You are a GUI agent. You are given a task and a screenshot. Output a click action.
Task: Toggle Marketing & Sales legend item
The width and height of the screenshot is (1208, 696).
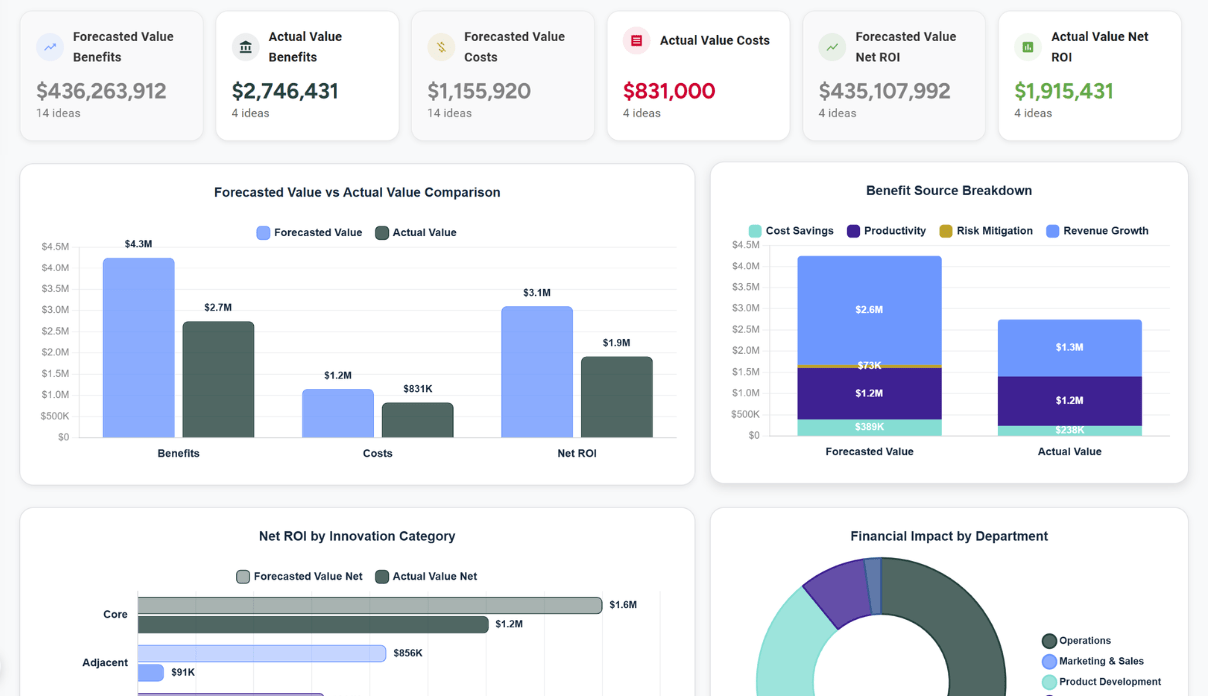[x=1093, y=661]
